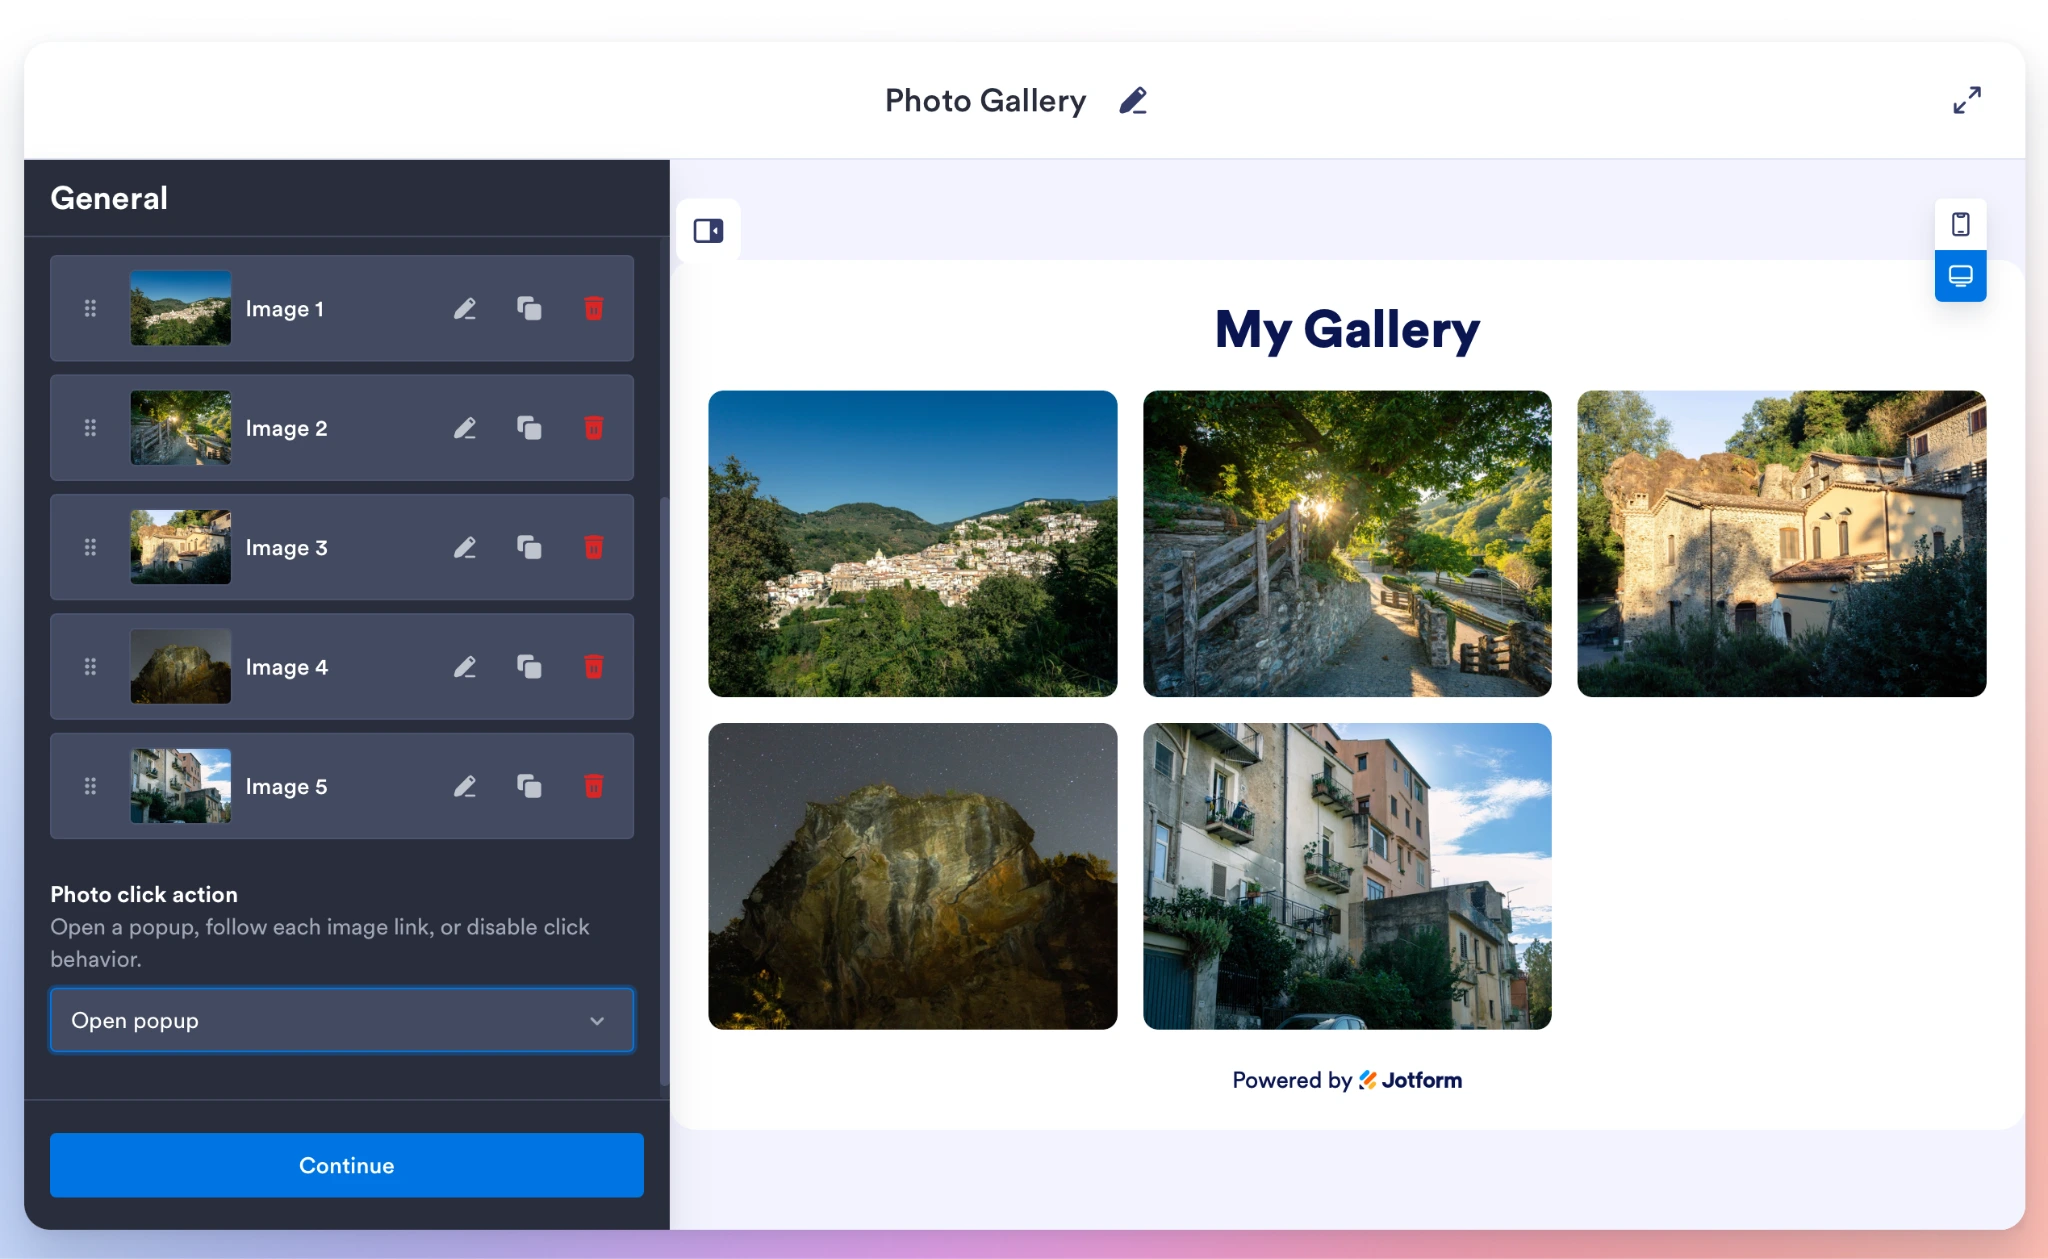Switch preview to desktop view
The height and width of the screenshot is (1259, 2048).
tap(1960, 276)
